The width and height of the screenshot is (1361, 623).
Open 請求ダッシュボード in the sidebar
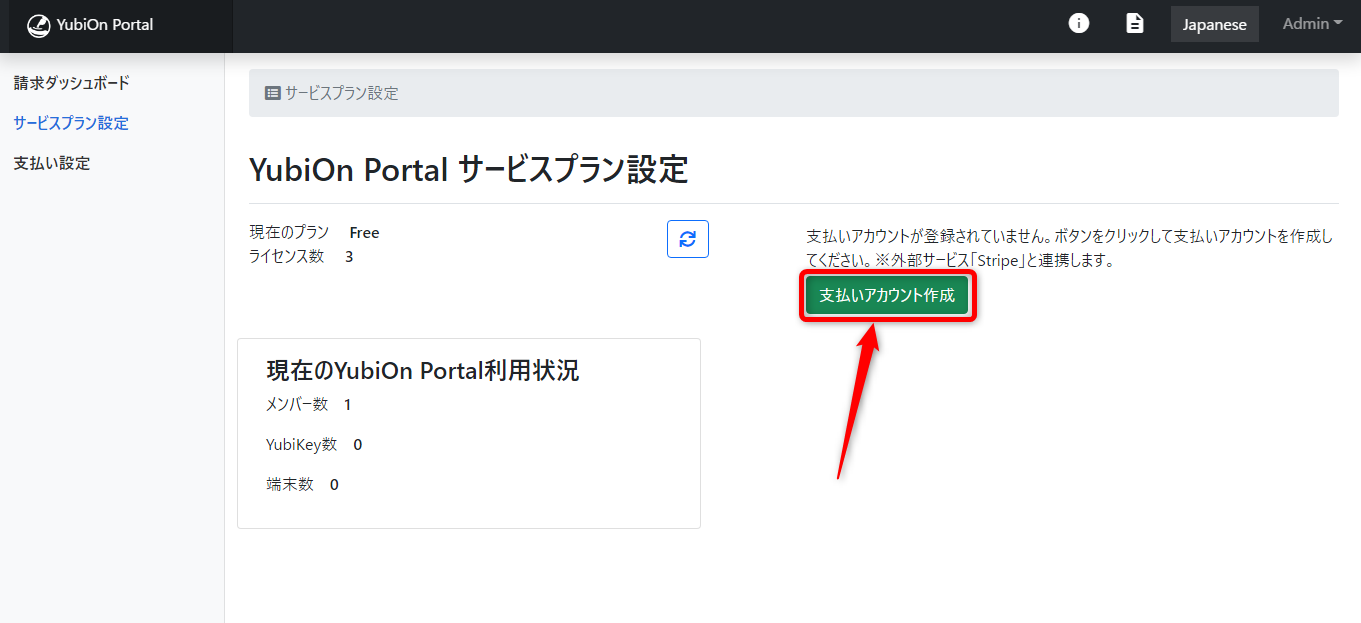(x=72, y=83)
